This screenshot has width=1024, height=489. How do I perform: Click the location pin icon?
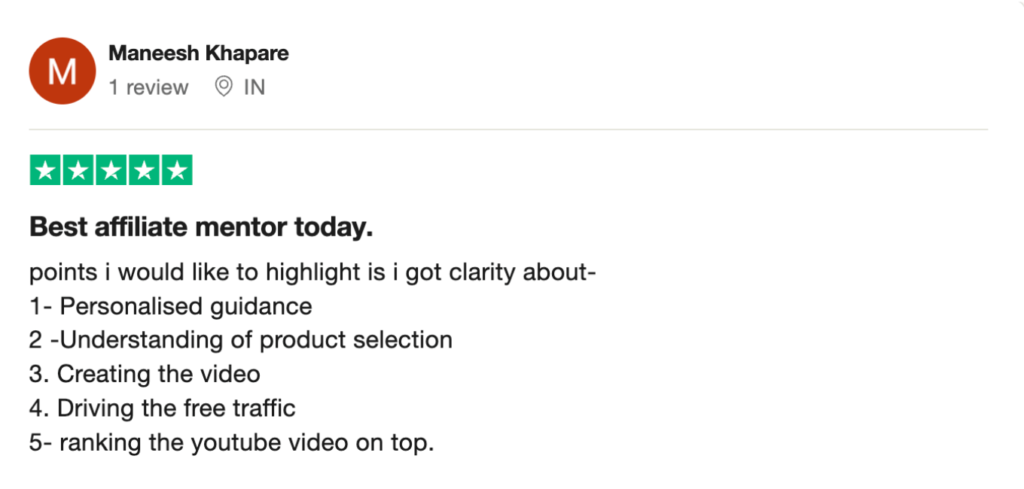coord(223,87)
